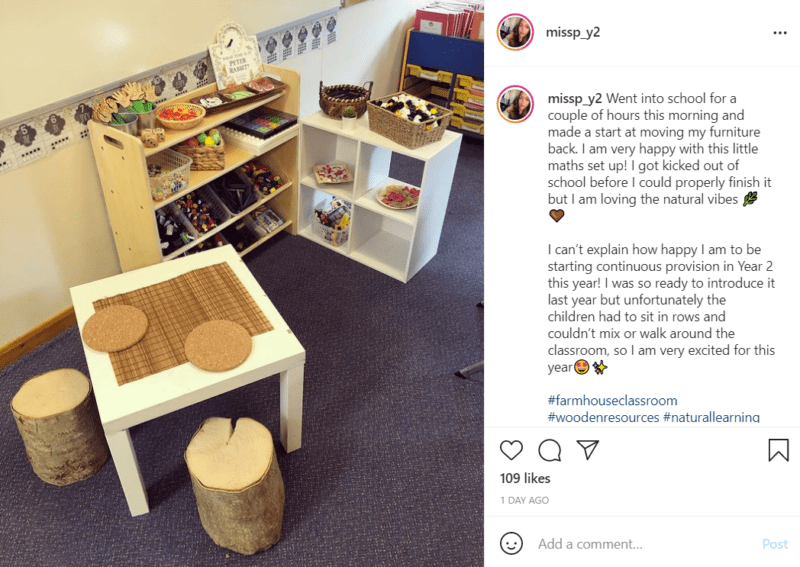Click the Post comment button
Screen dimensions: 800x567
pos(774,544)
